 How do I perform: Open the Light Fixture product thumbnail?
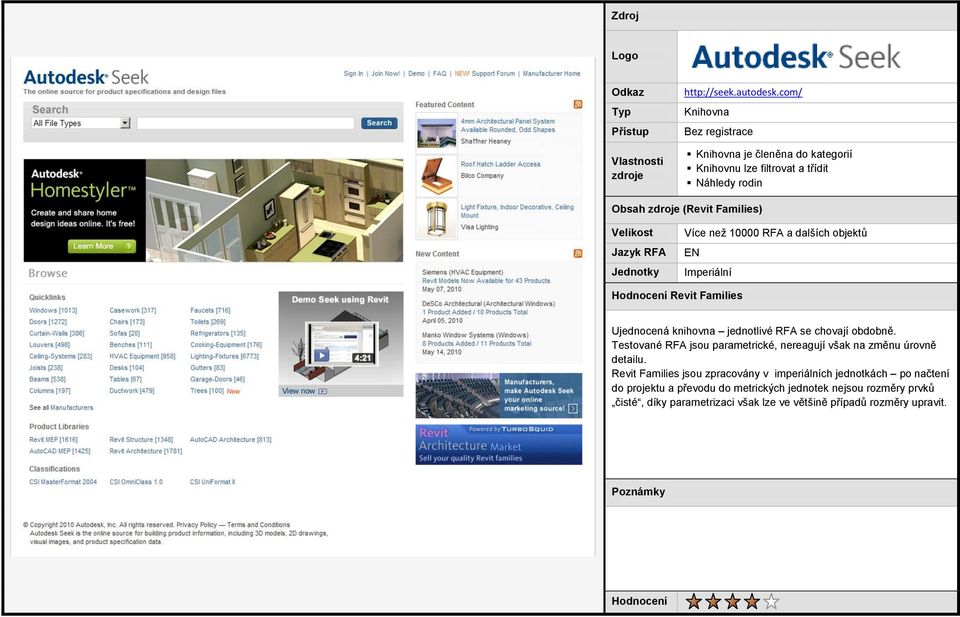437,219
